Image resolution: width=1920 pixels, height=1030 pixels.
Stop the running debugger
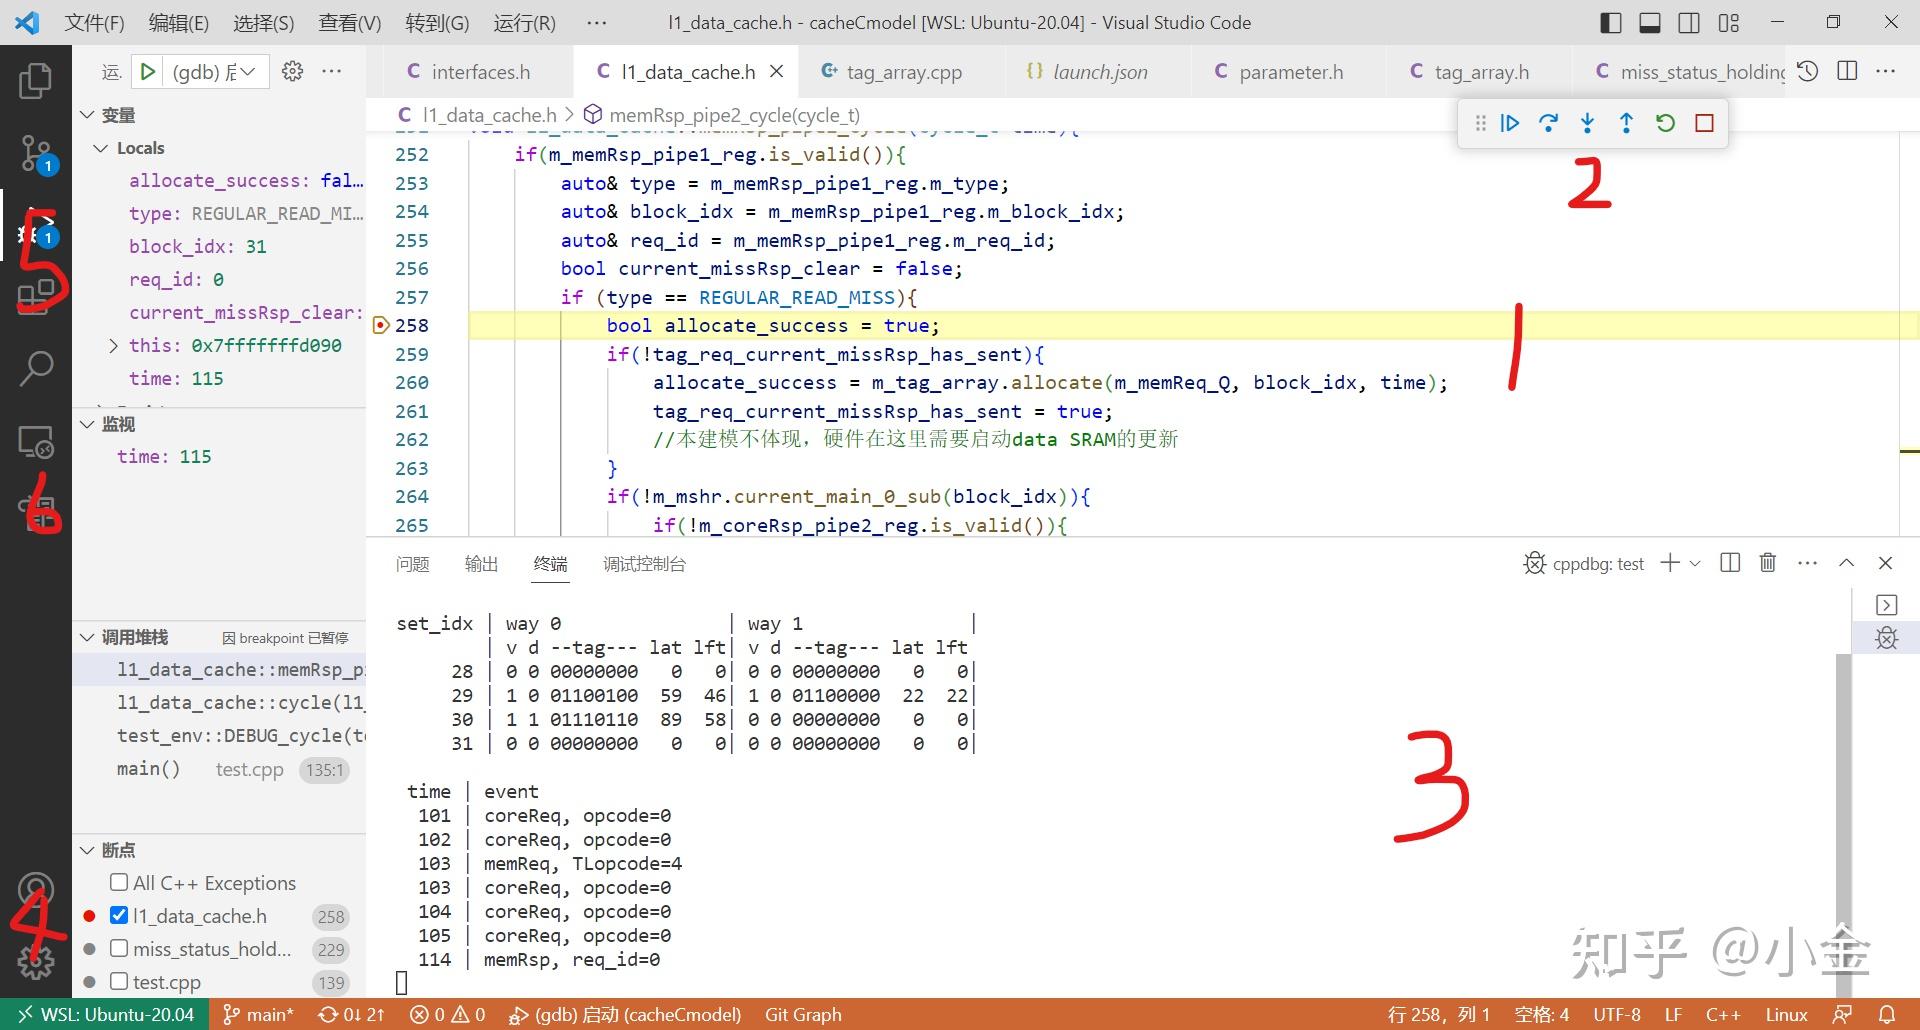tap(1704, 123)
